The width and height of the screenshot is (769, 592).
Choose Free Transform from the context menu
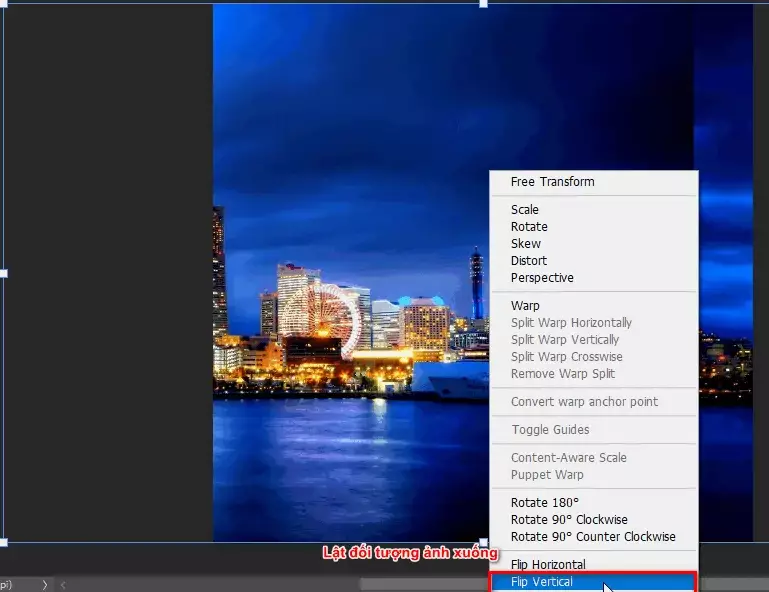(594, 182)
